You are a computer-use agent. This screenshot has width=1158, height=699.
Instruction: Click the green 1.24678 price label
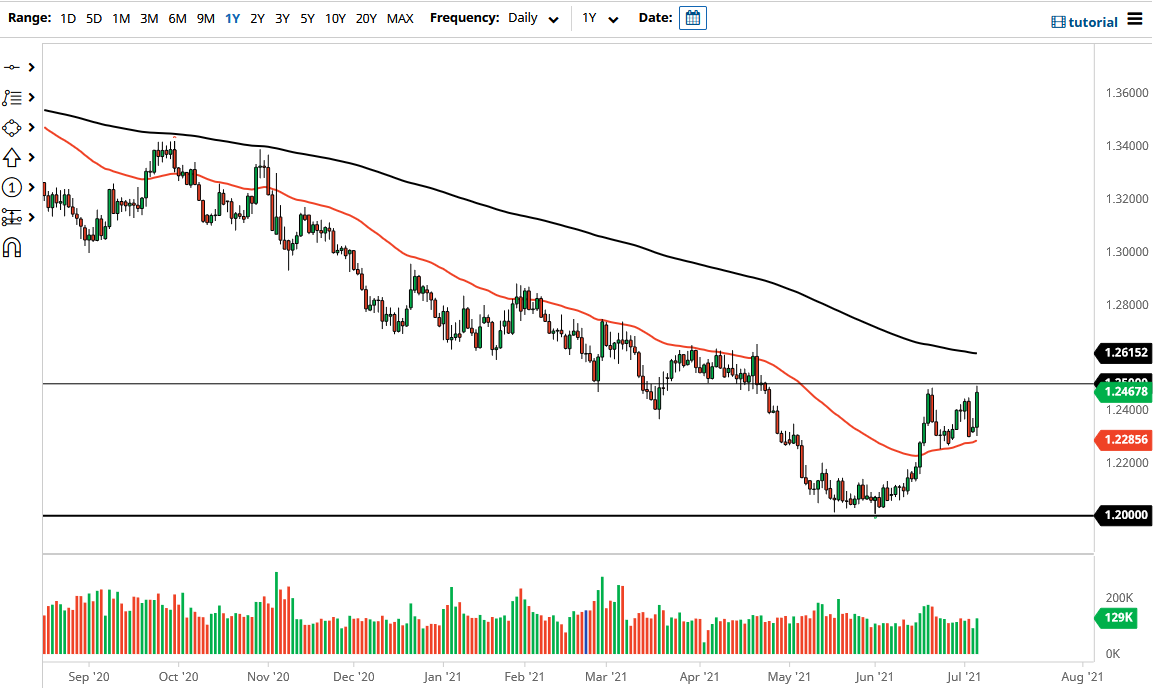coord(1124,392)
